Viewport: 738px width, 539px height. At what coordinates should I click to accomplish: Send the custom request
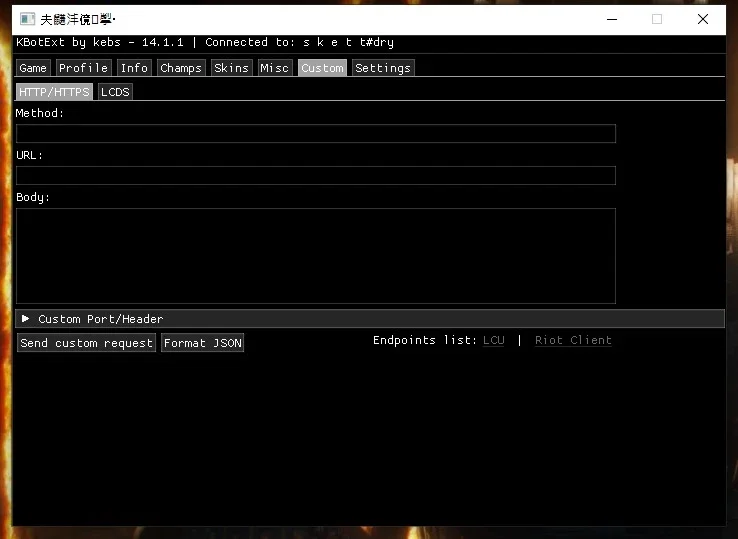pyautogui.click(x=87, y=343)
